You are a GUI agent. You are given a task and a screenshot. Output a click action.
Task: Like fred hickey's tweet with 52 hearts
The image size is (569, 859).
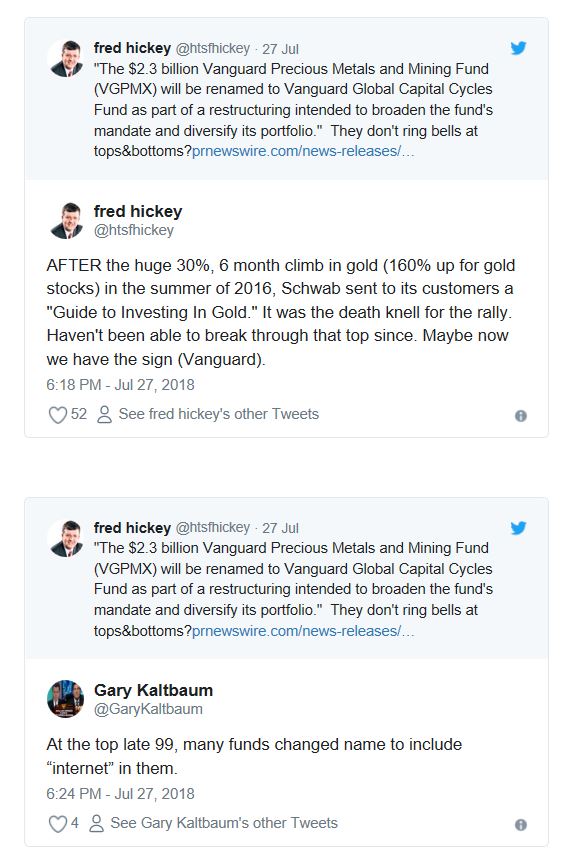(58, 415)
